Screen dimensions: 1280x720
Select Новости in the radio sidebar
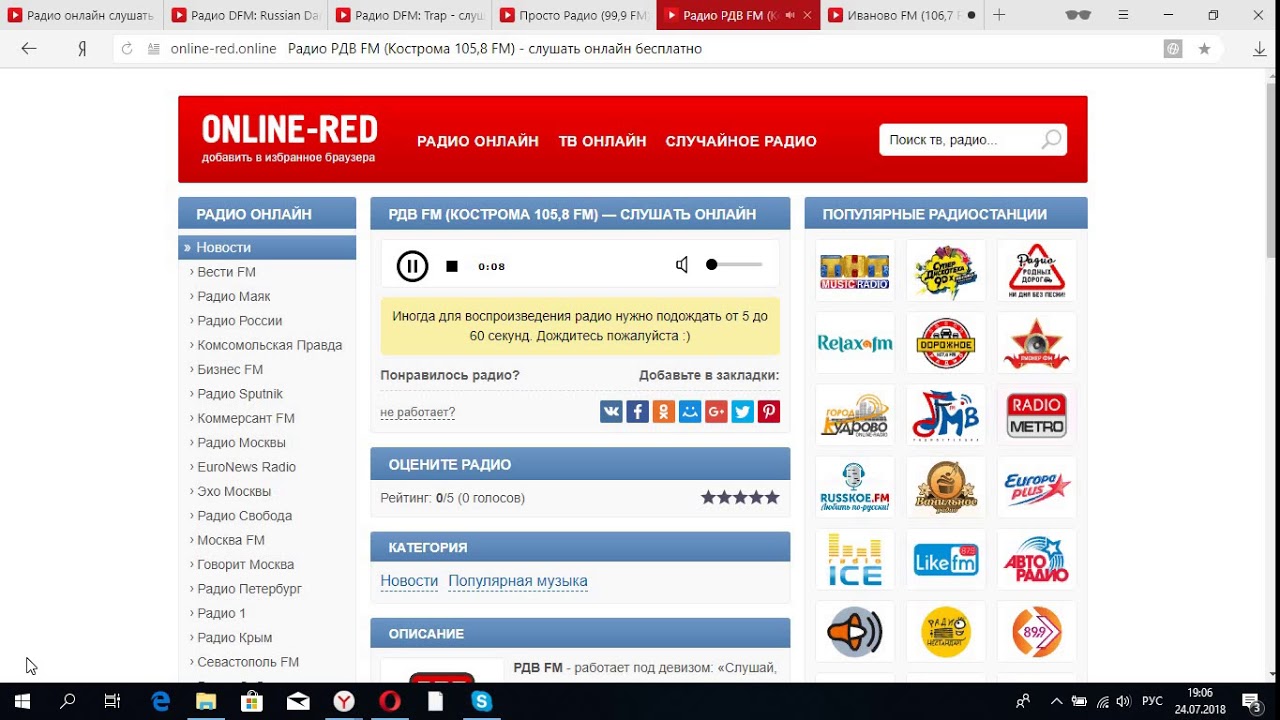267,247
